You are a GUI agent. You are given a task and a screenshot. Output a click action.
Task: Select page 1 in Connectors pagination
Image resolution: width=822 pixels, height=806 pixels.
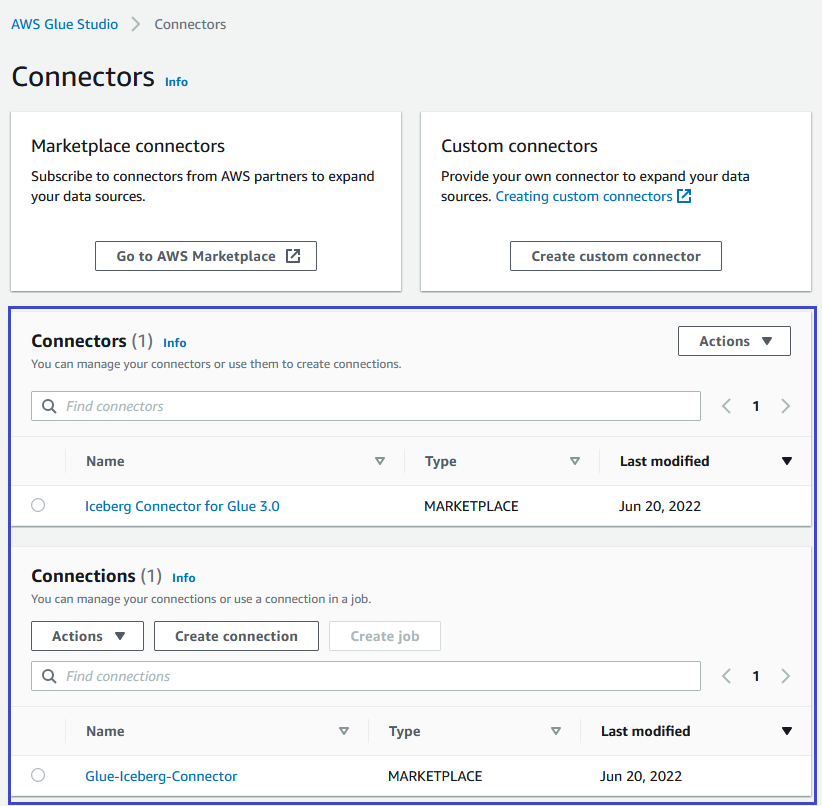click(x=755, y=406)
